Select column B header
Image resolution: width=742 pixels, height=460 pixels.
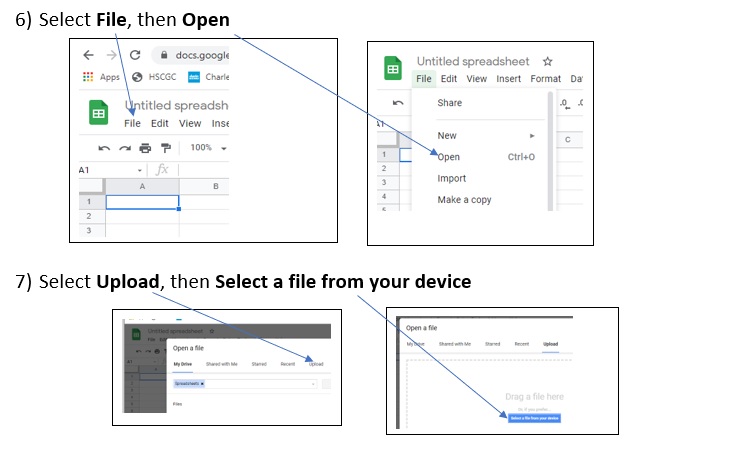(205, 186)
